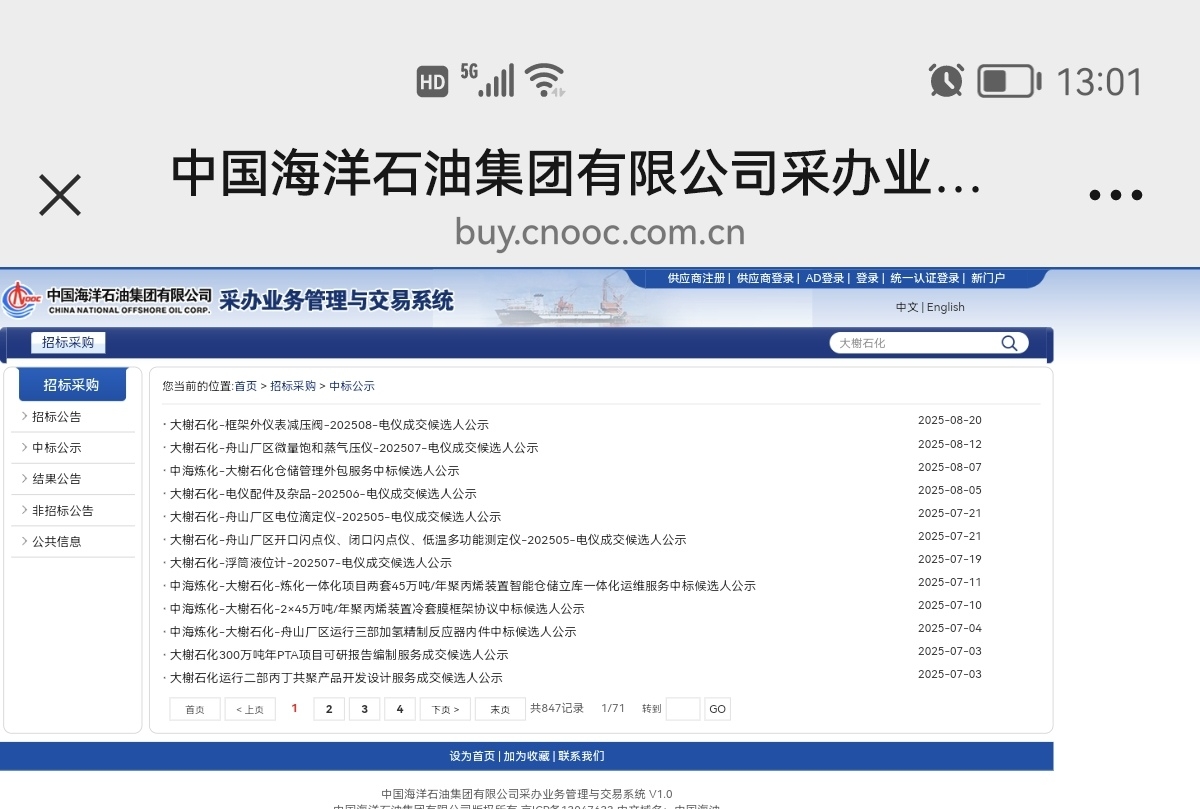Open the AD登录 link
This screenshot has height=809, width=1200.
[x=825, y=278]
